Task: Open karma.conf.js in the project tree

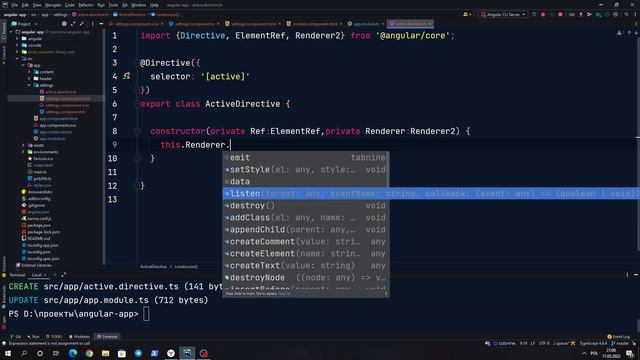Action: tap(39, 218)
